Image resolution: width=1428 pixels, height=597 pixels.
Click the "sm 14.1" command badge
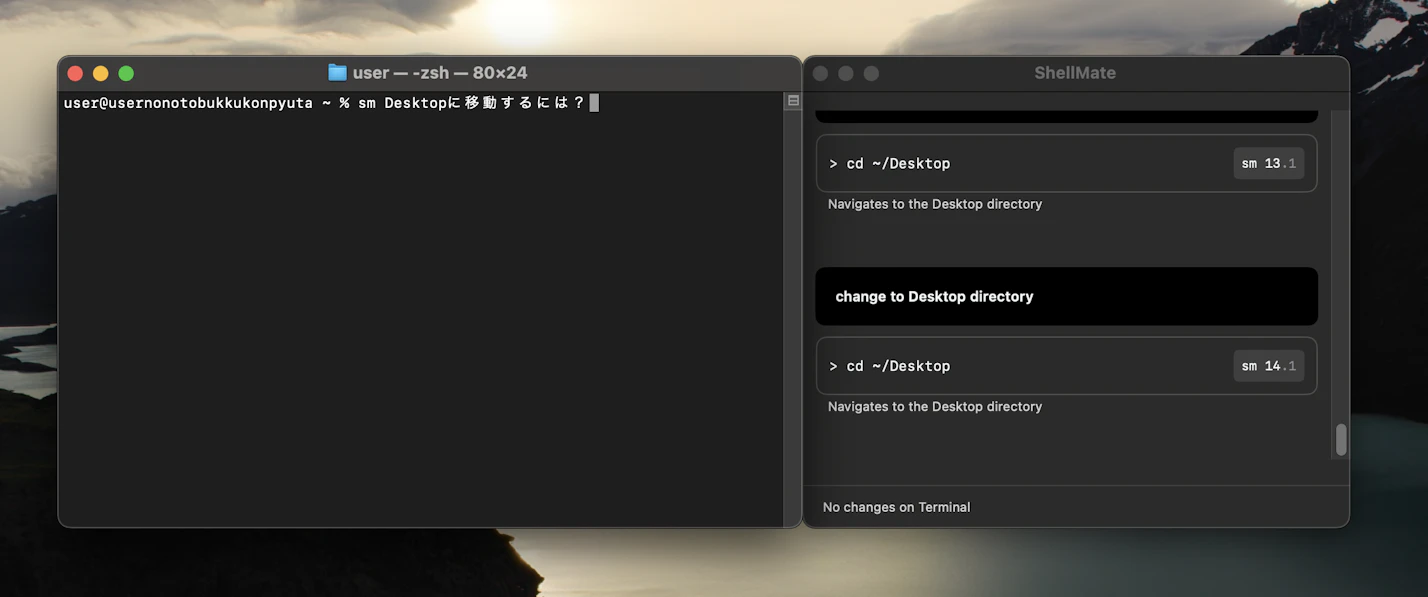(1268, 365)
